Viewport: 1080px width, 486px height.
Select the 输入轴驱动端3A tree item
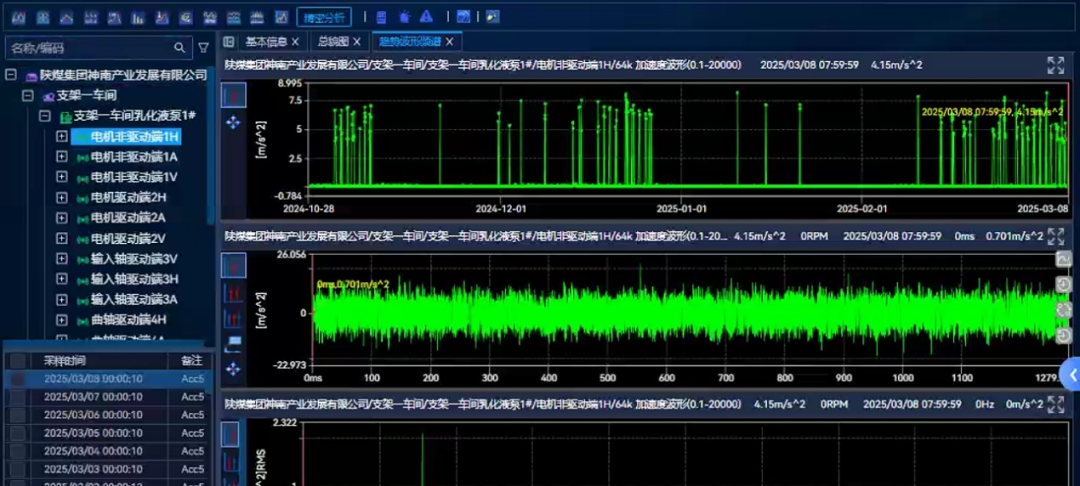(134, 299)
